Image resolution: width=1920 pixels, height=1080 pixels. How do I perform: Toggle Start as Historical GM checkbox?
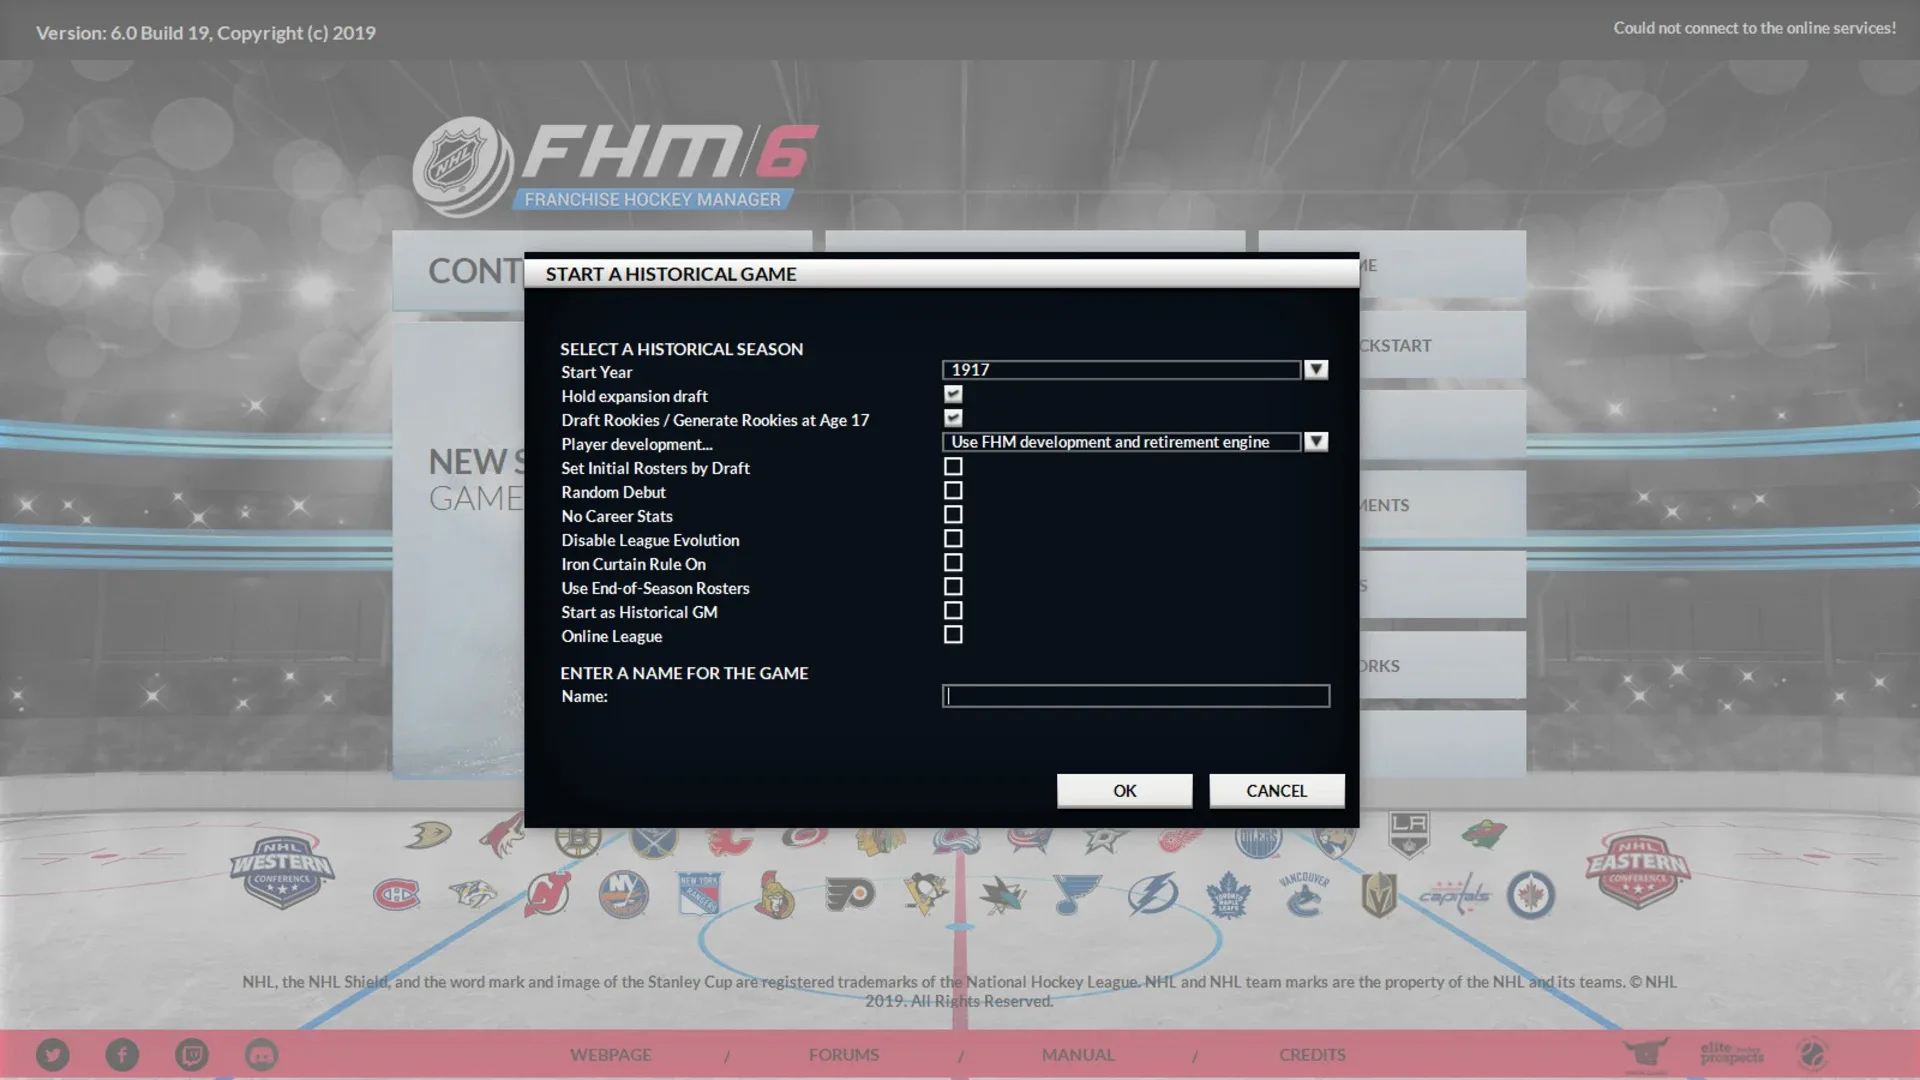tap(953, 611)
